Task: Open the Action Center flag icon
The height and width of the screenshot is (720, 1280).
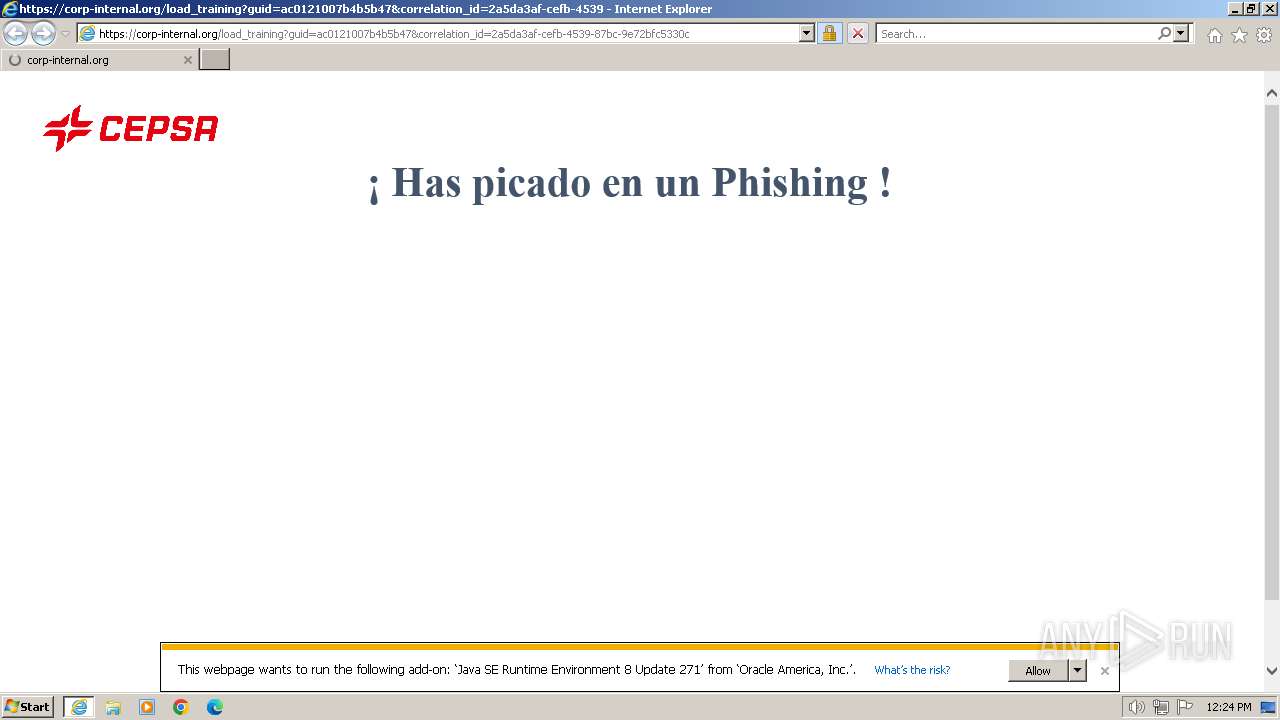Action: tap(1185, 707)
